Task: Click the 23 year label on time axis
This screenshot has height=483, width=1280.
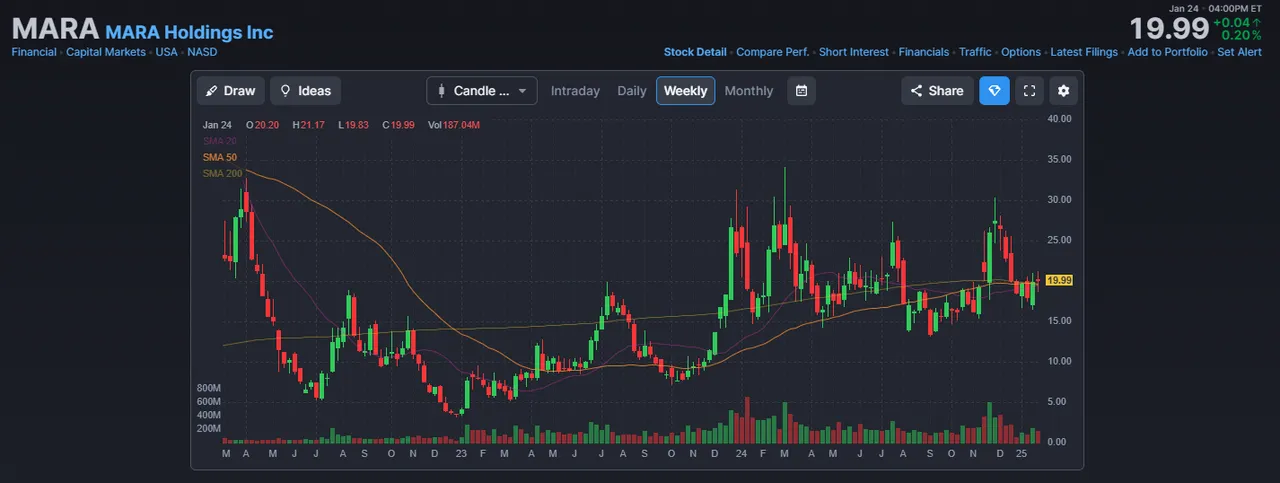Action: [460, 454]
